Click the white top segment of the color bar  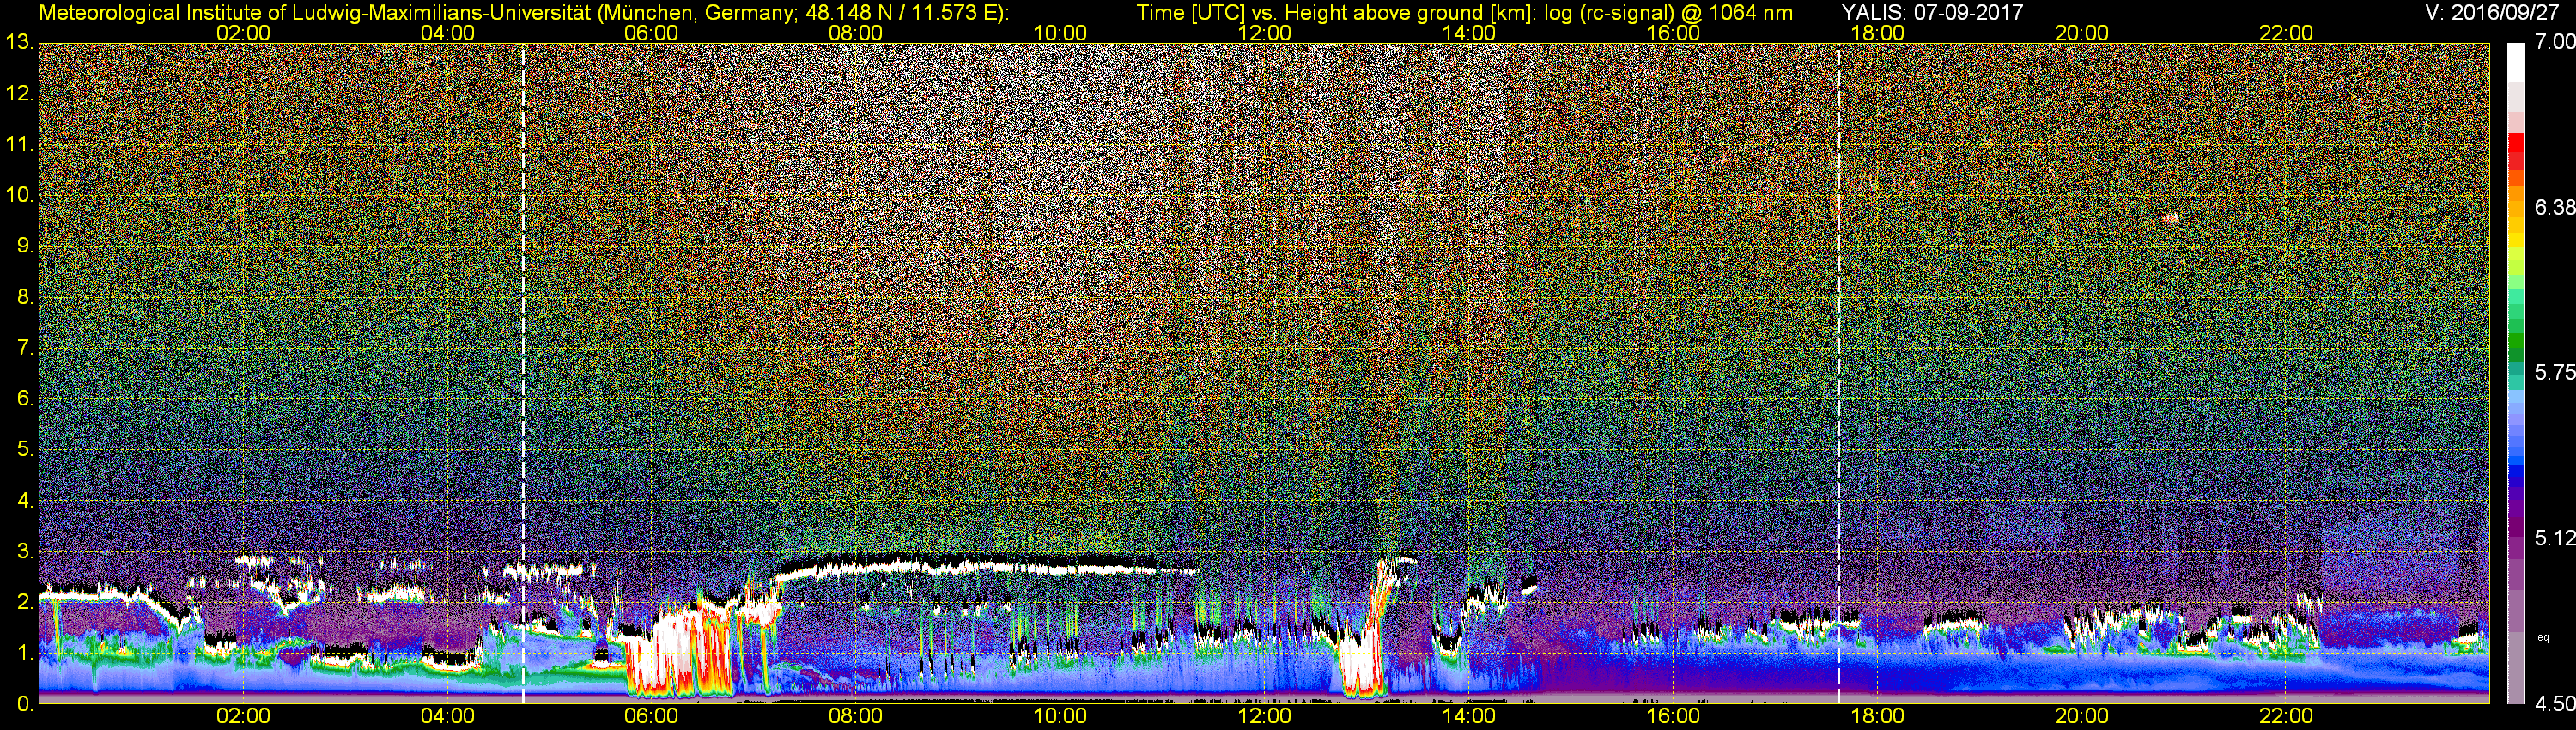pyautogui.click(x=2516, y=62)
